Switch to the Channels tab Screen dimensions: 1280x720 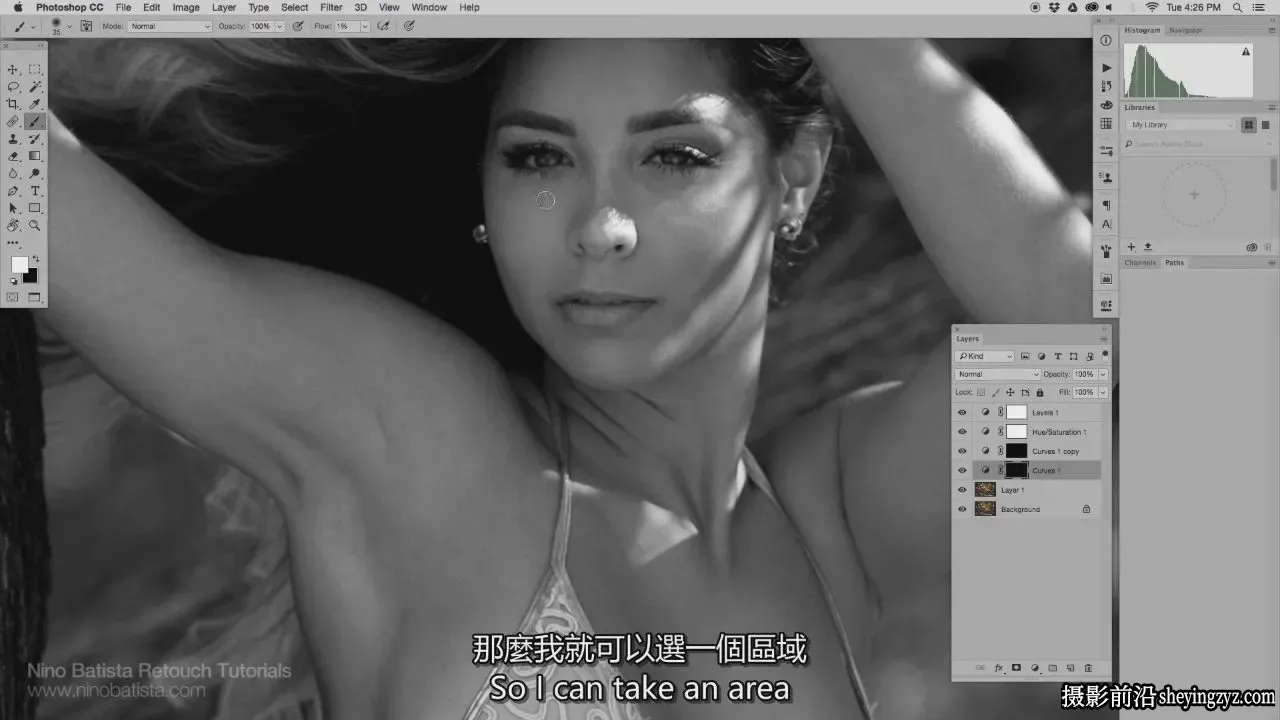(1140, 263)
